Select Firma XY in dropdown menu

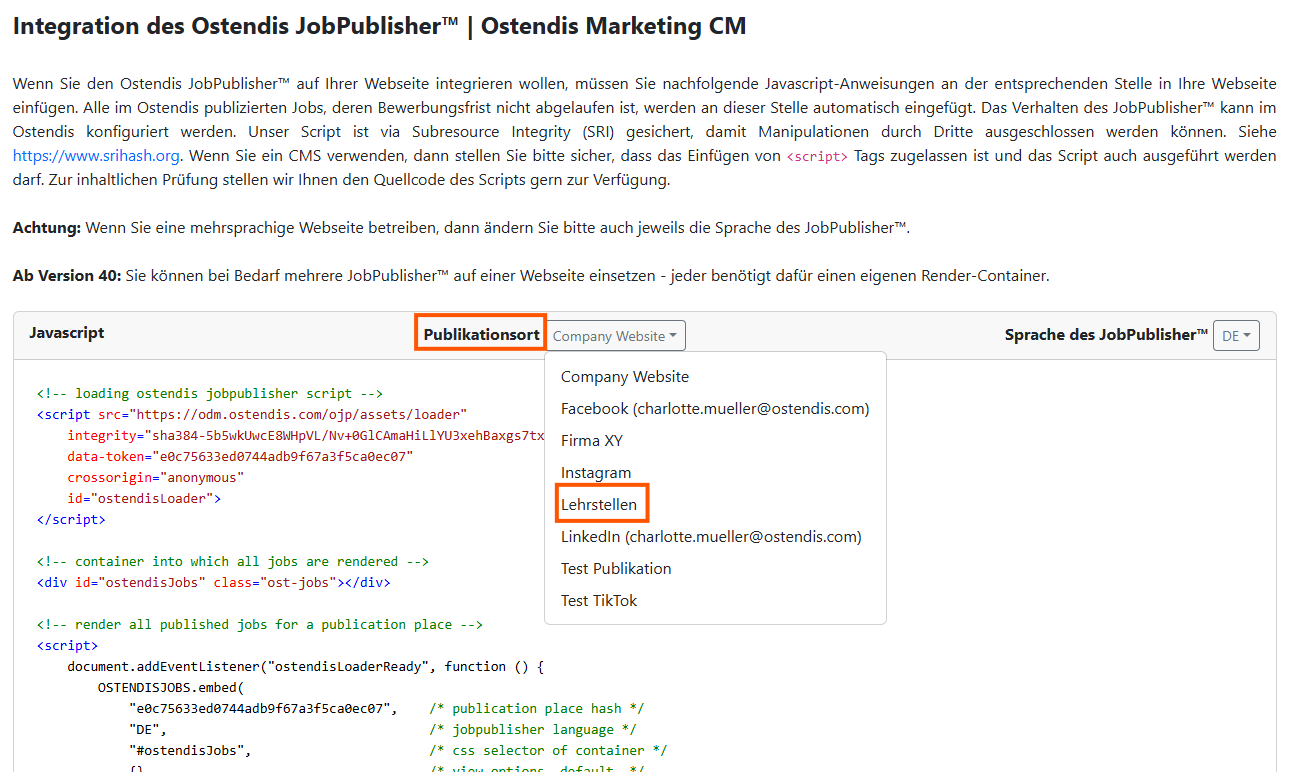591,441
